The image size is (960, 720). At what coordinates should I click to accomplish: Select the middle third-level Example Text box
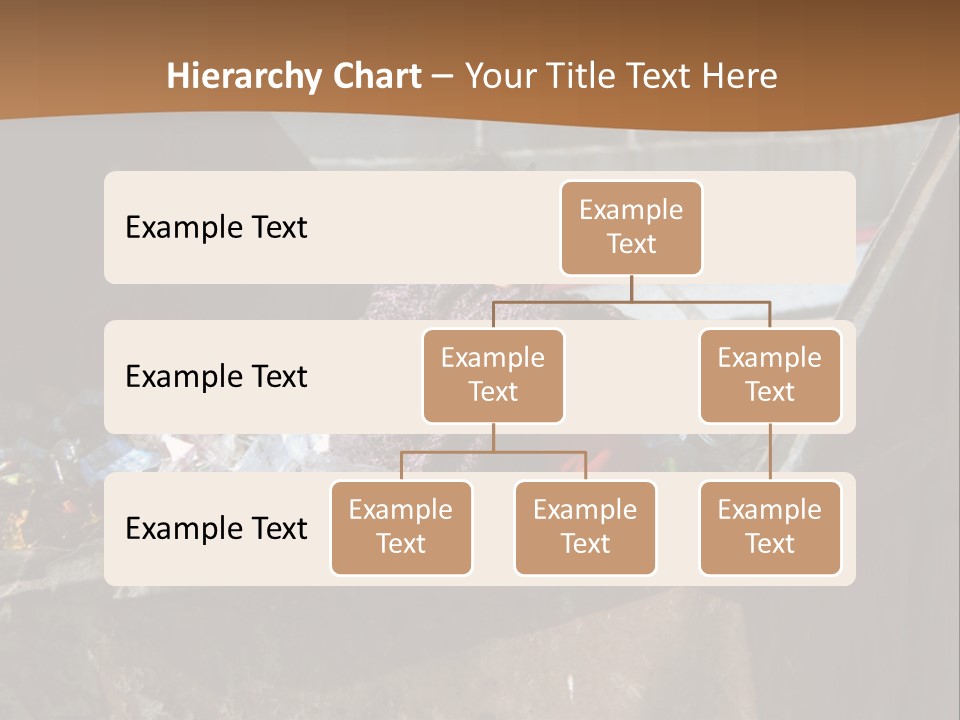[585, 528]
